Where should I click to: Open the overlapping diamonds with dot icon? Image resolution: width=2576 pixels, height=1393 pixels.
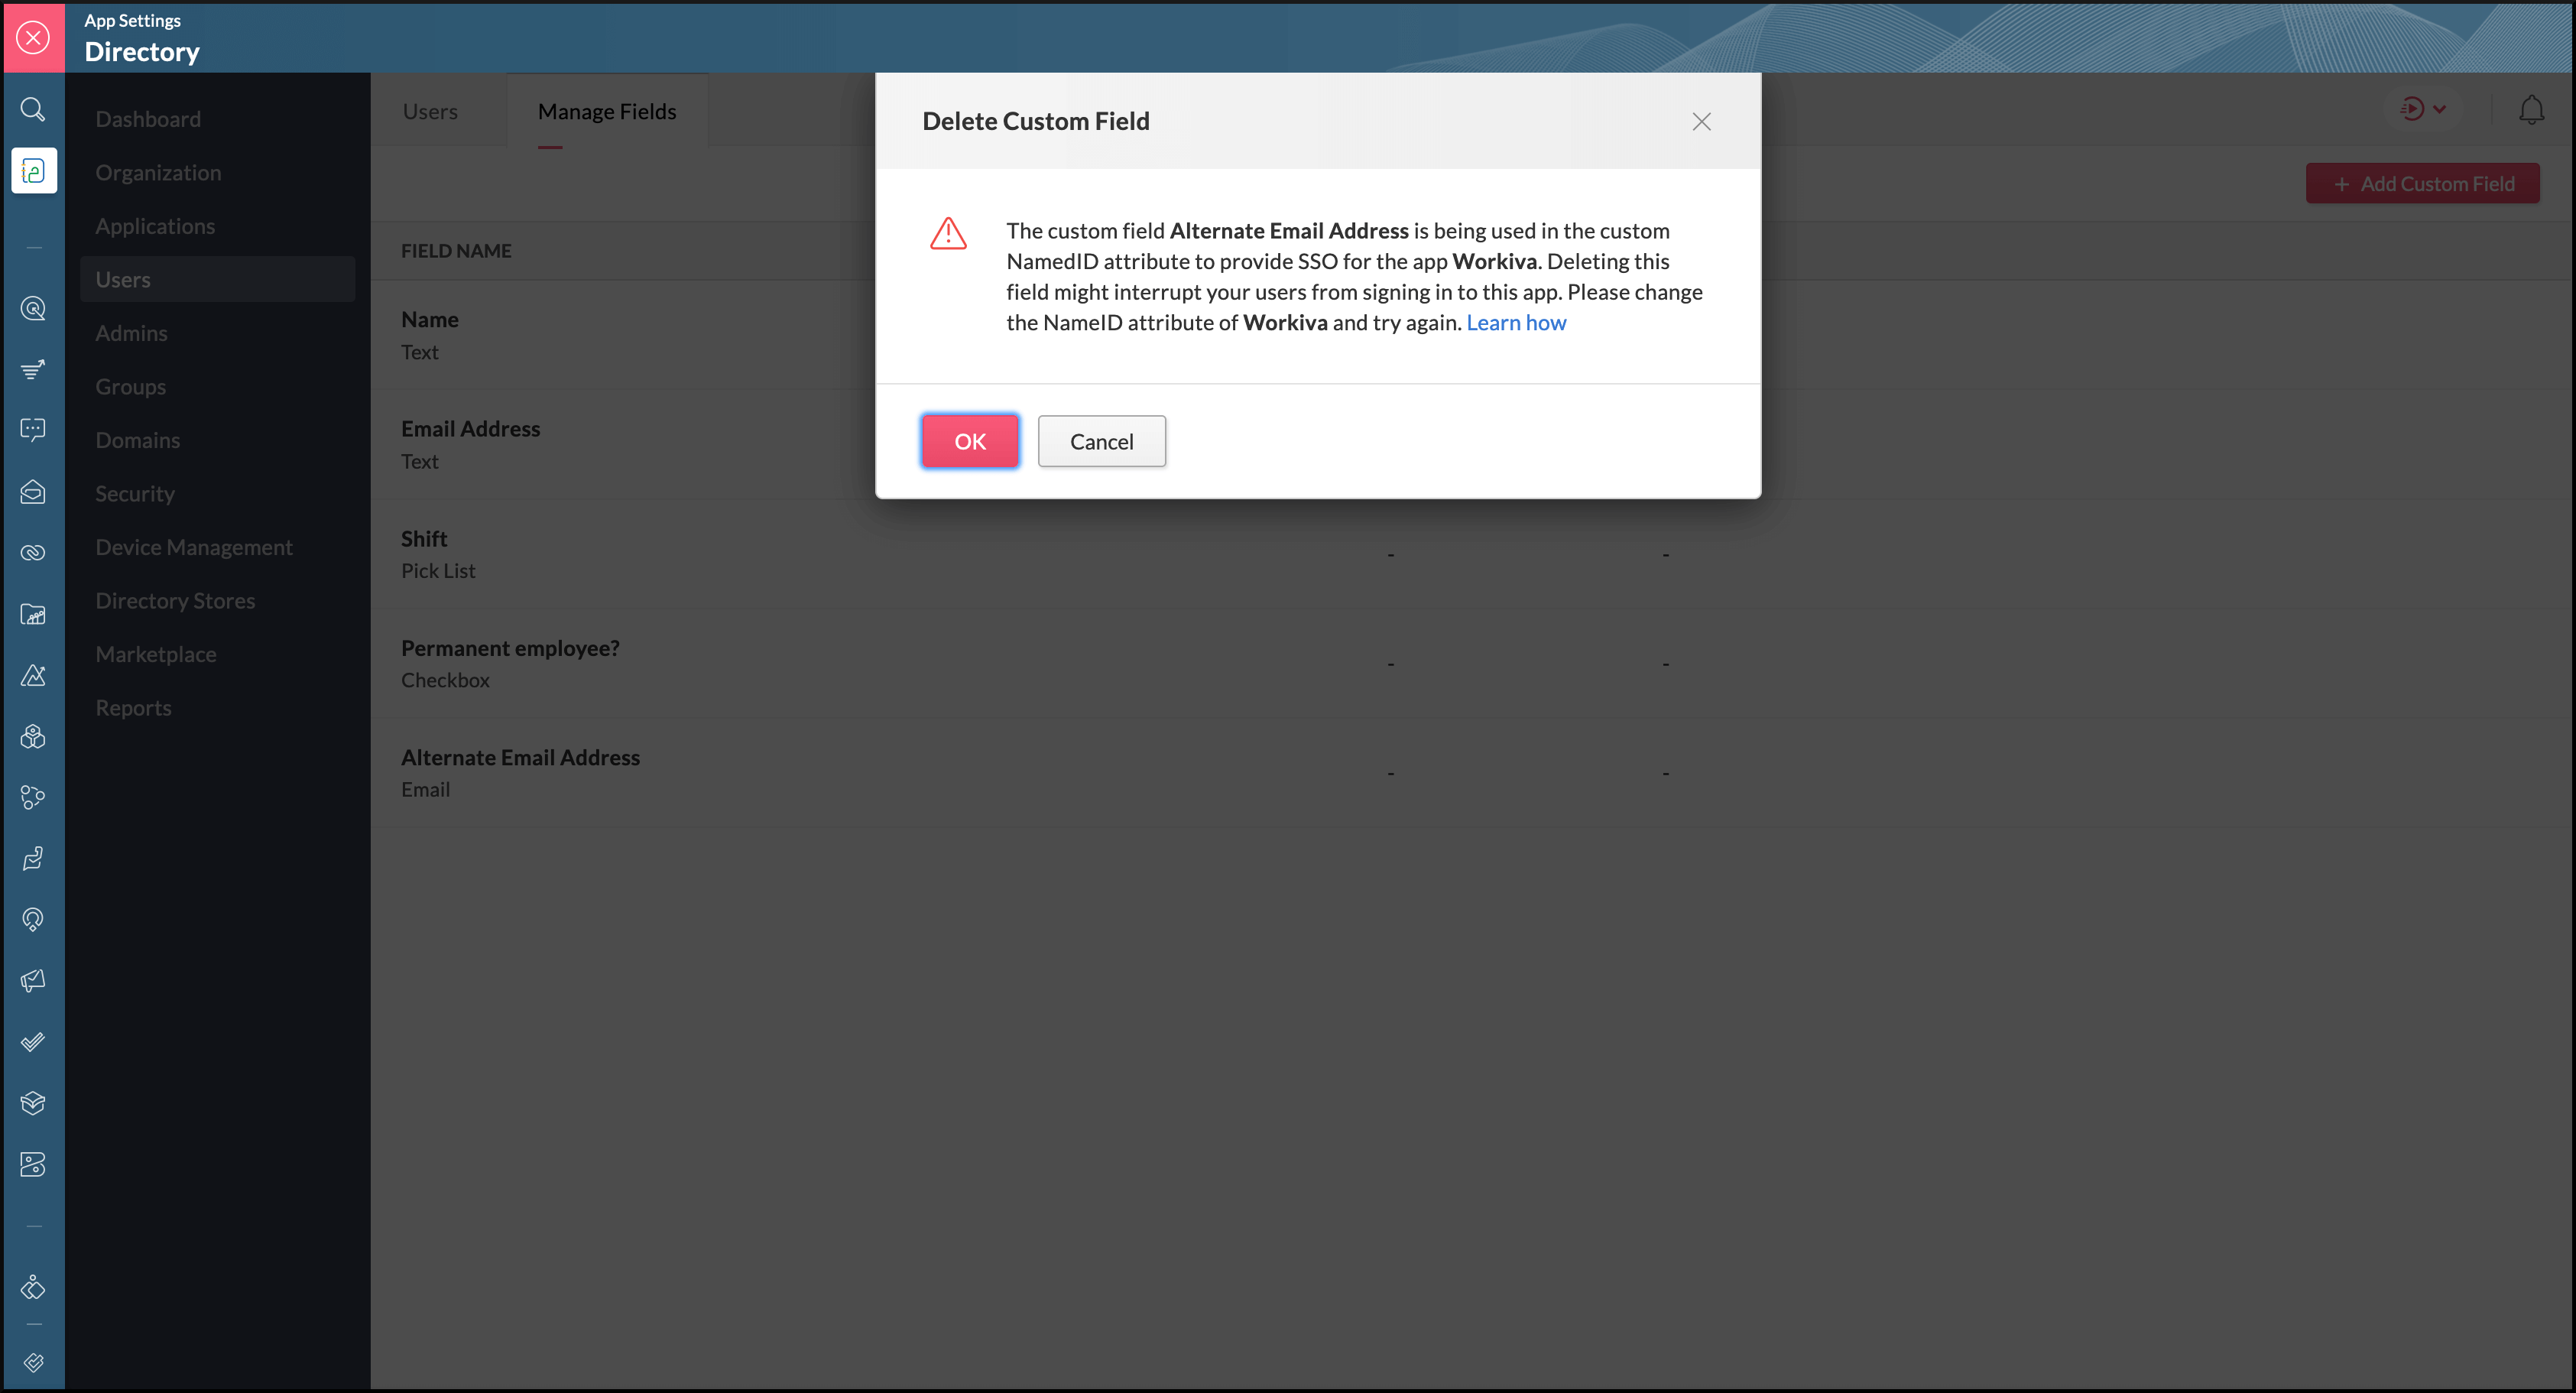(x=33, y=1288)
